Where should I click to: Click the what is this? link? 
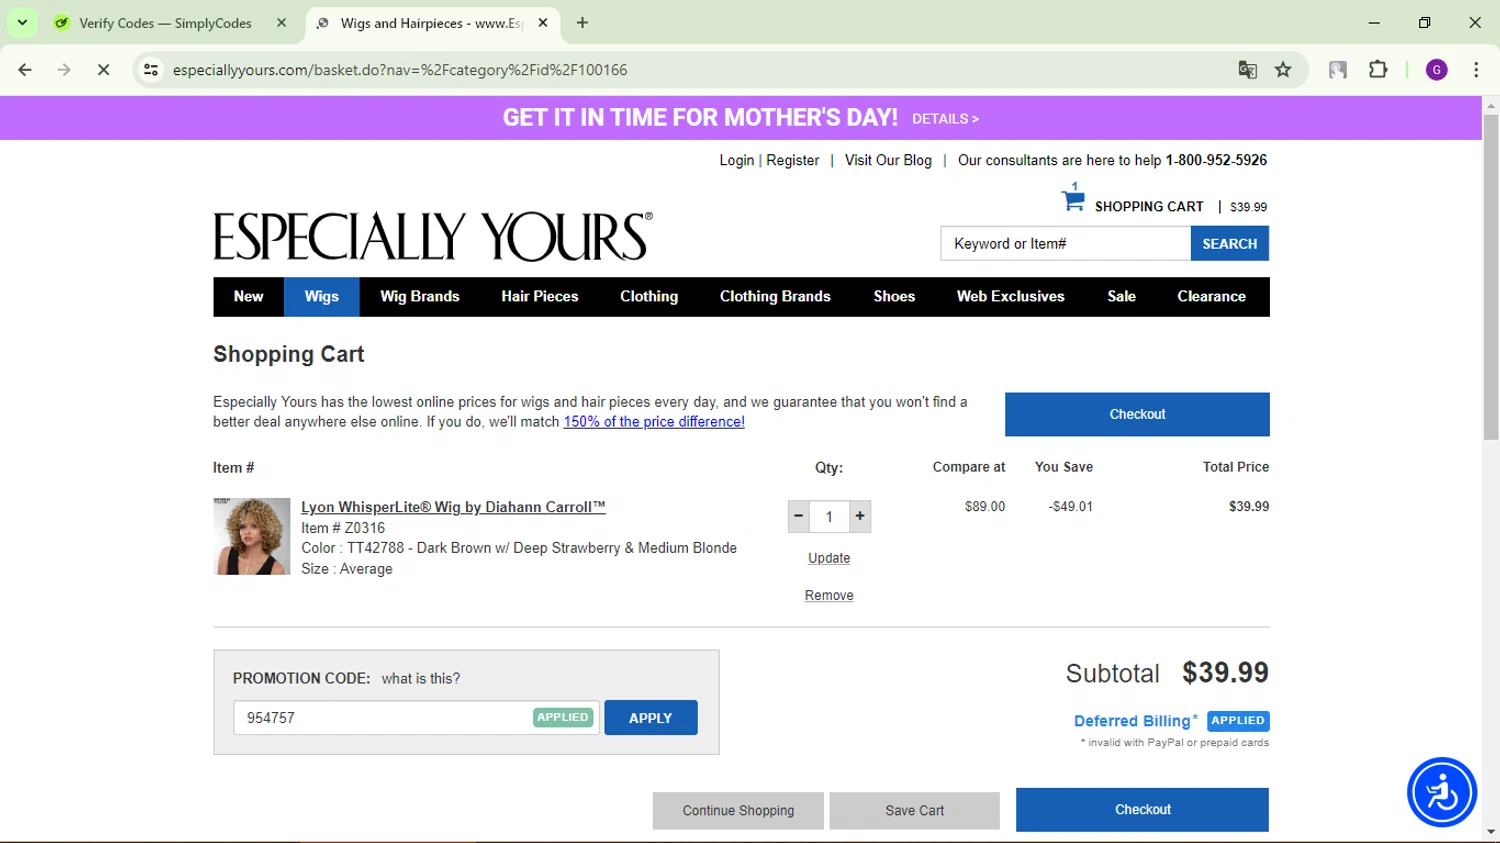coord(421,678)
